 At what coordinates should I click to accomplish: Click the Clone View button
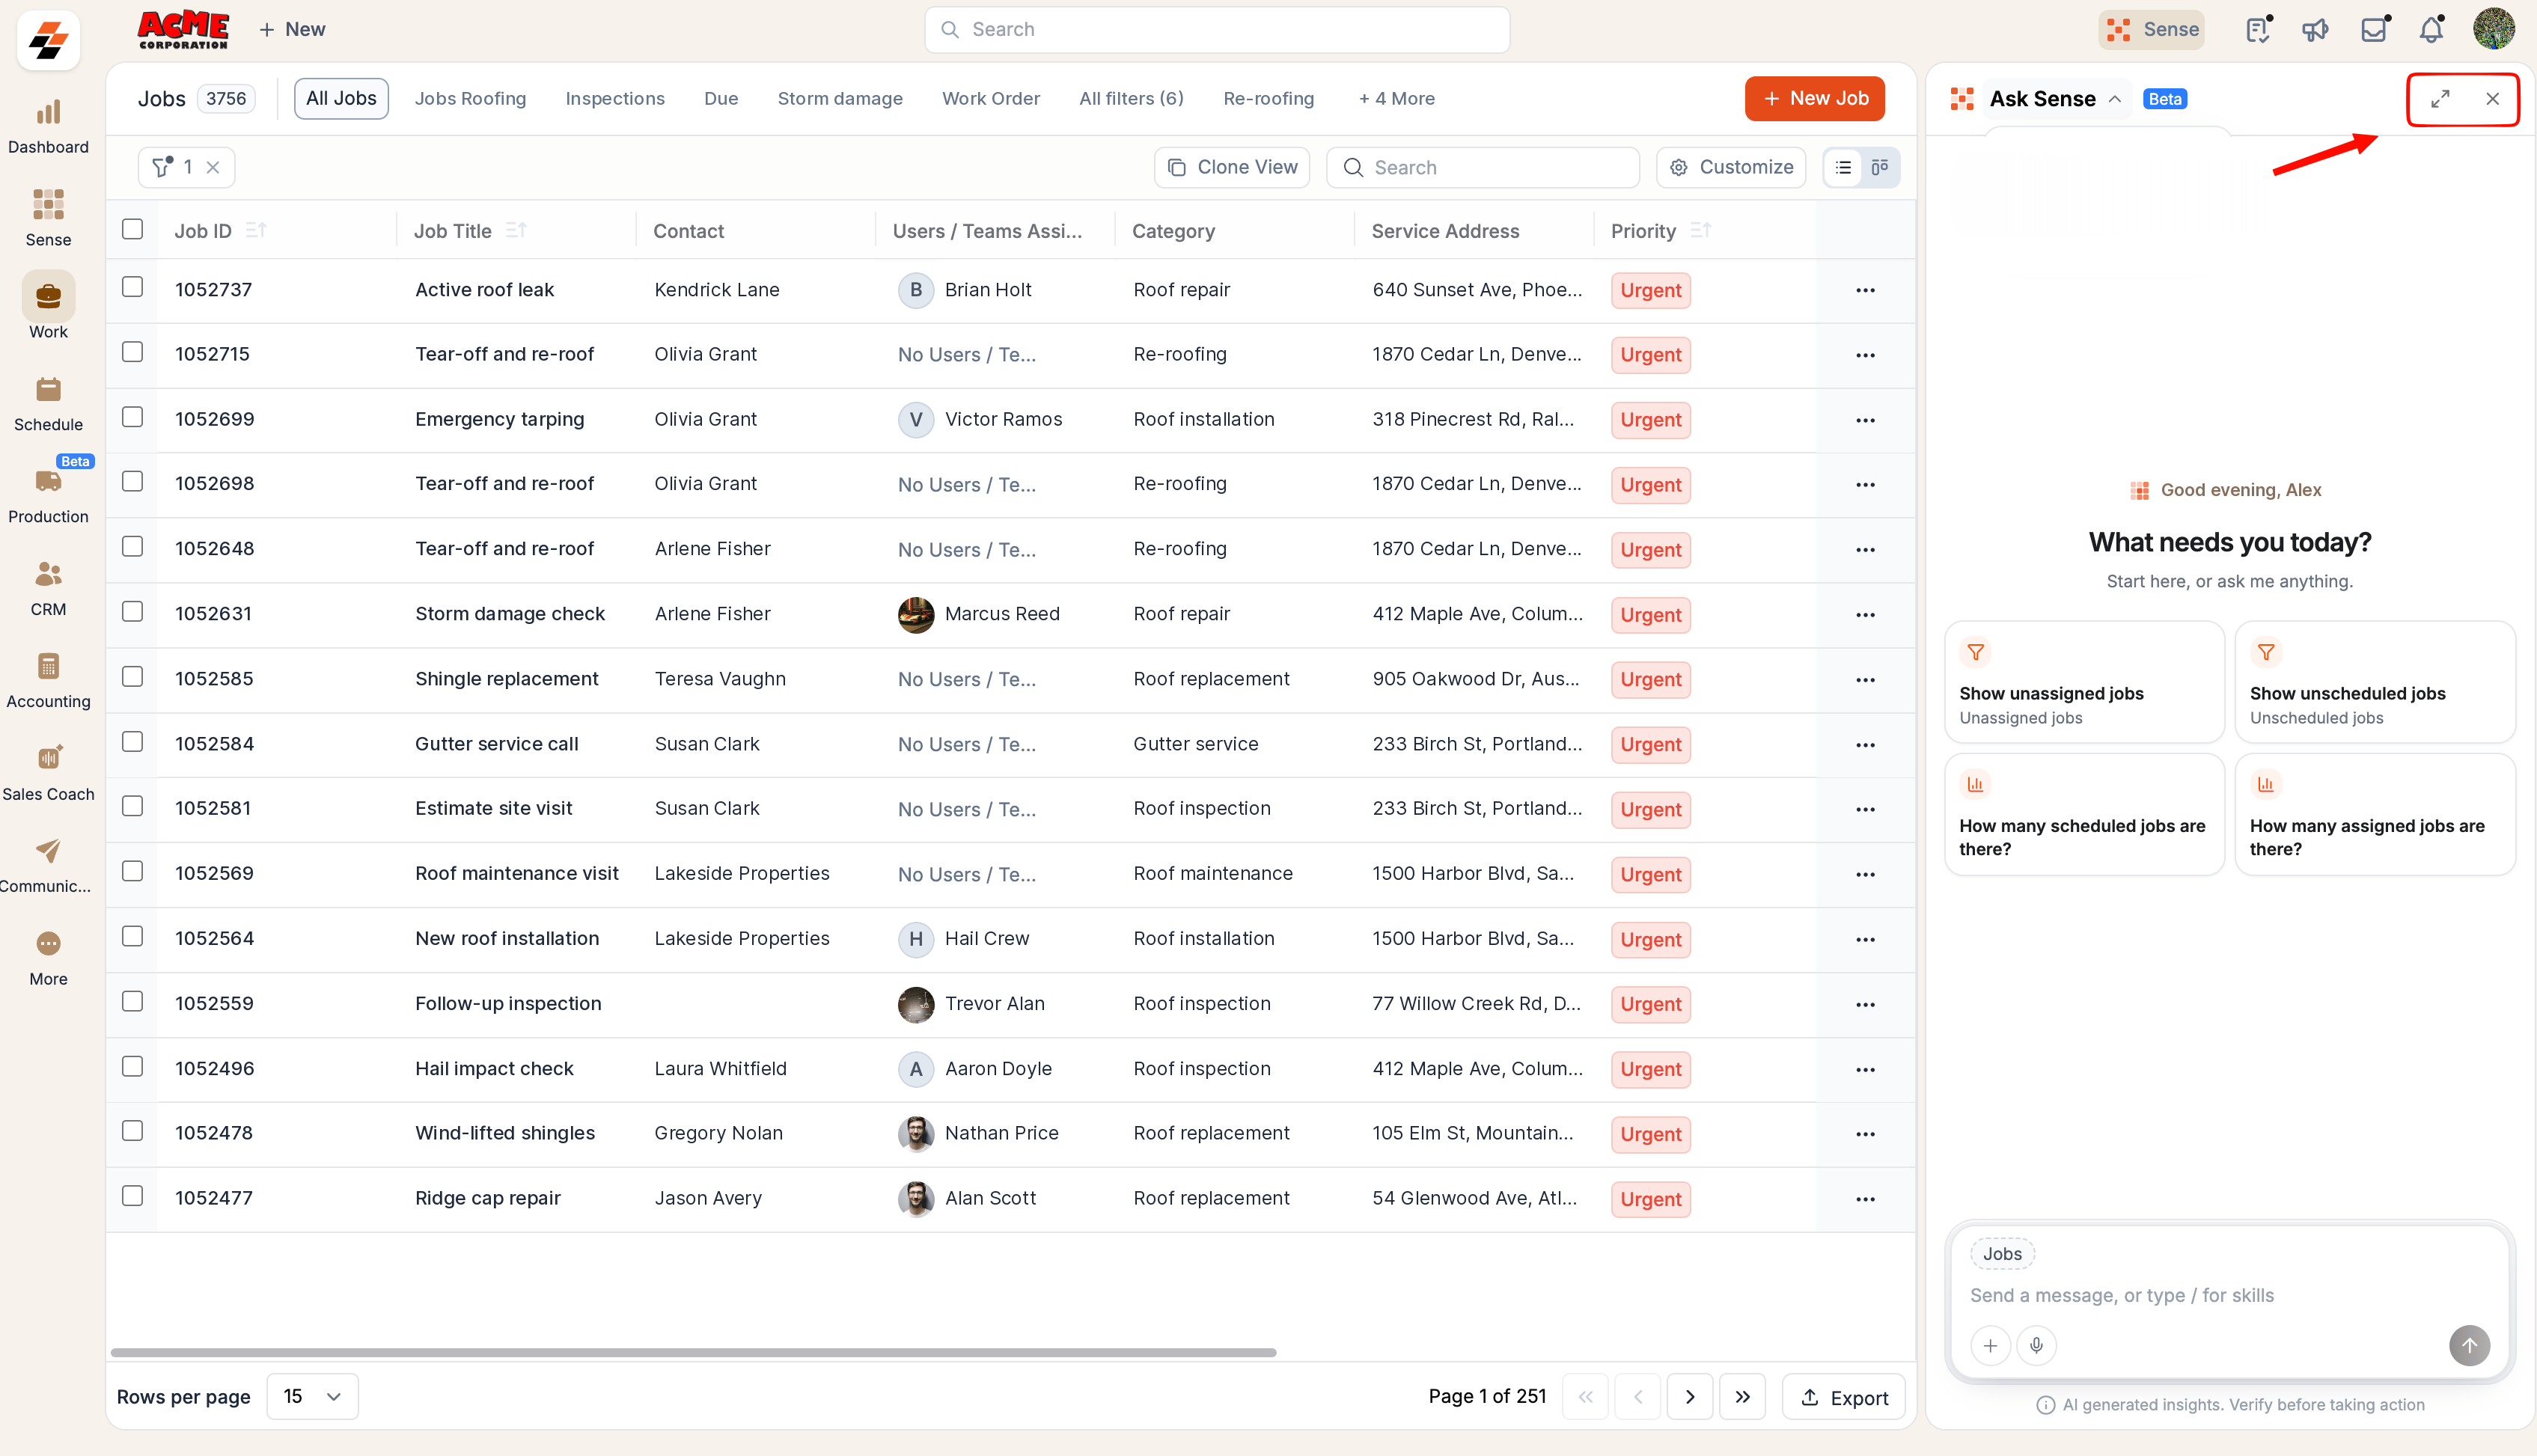(x=1232, y=167)
